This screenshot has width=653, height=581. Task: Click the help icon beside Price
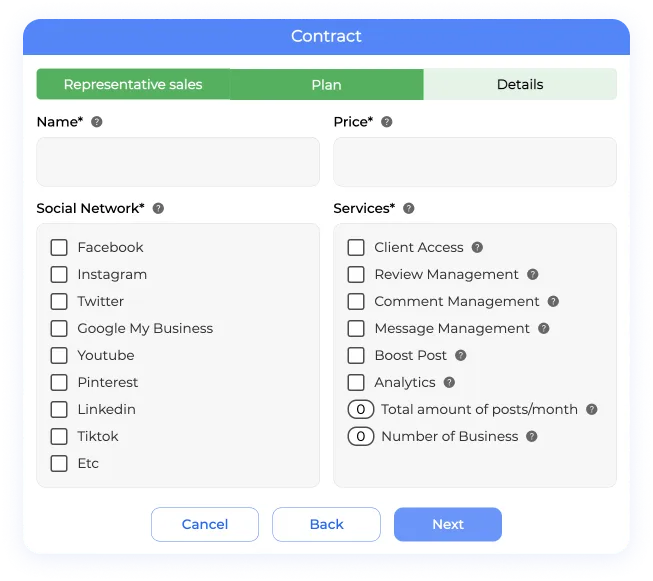[x=387, y=122]
